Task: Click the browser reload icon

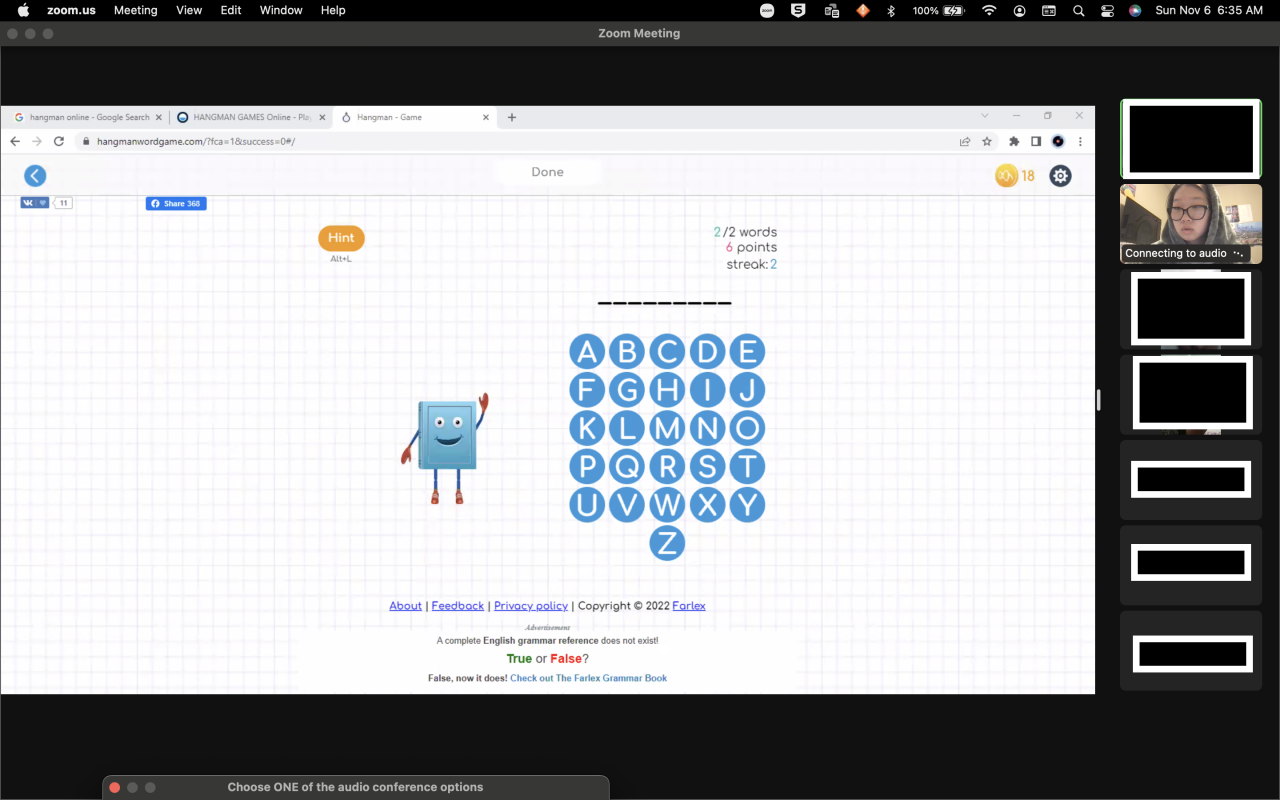Action: [x=59, y=142]
